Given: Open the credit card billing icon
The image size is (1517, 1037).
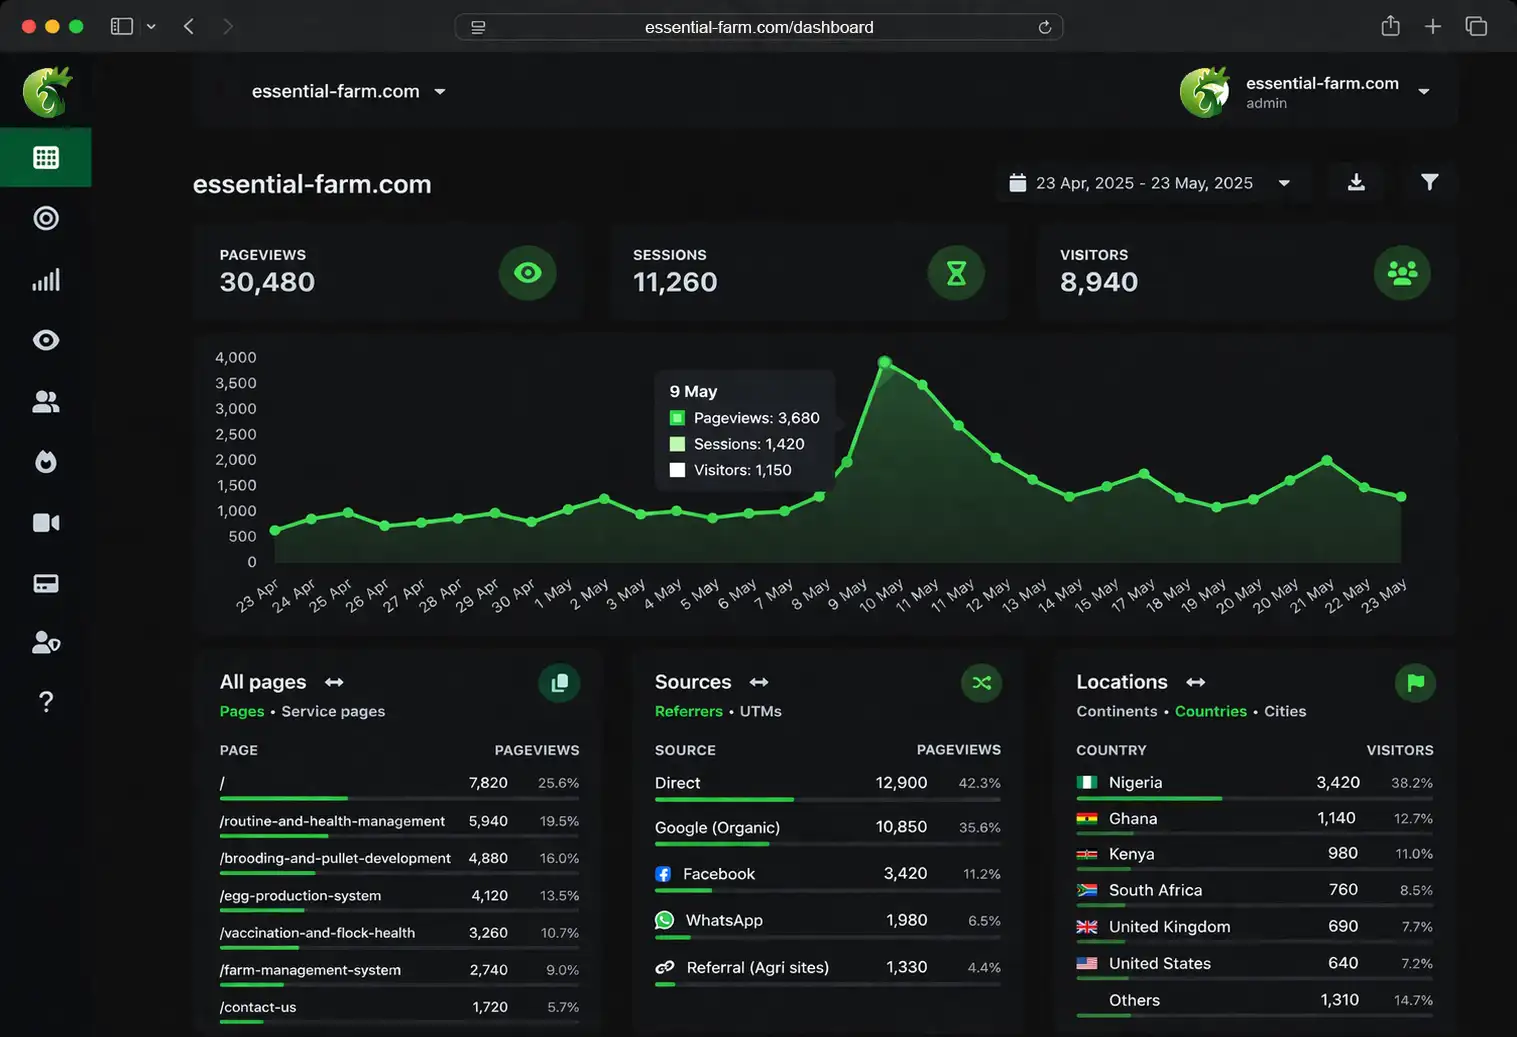Looking at the screenshot, I should 46,584.
